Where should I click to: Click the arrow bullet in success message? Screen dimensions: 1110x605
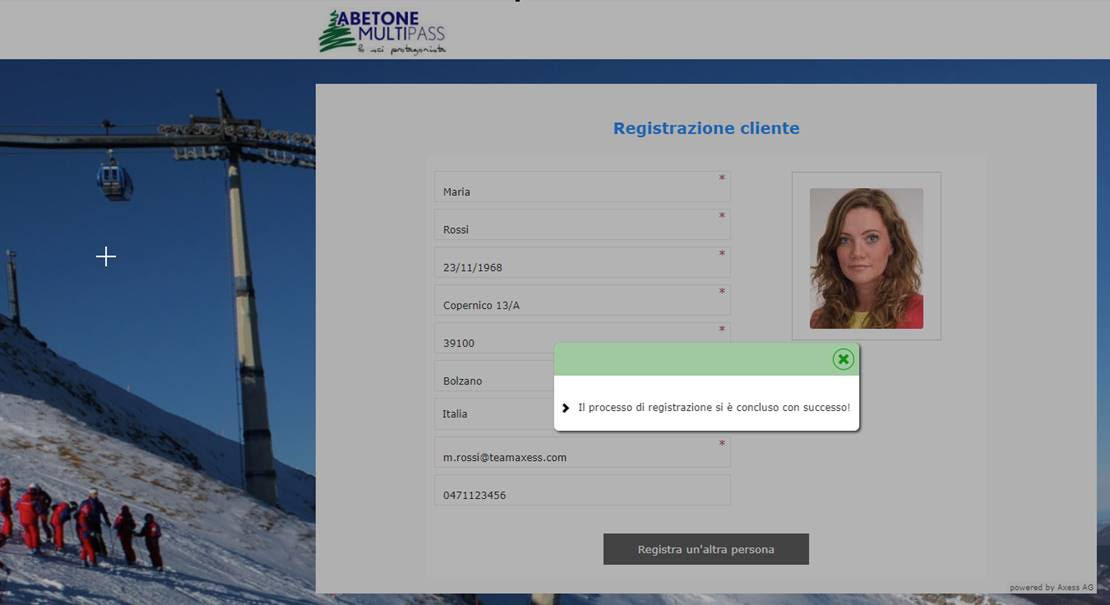[x=566, y=408]
